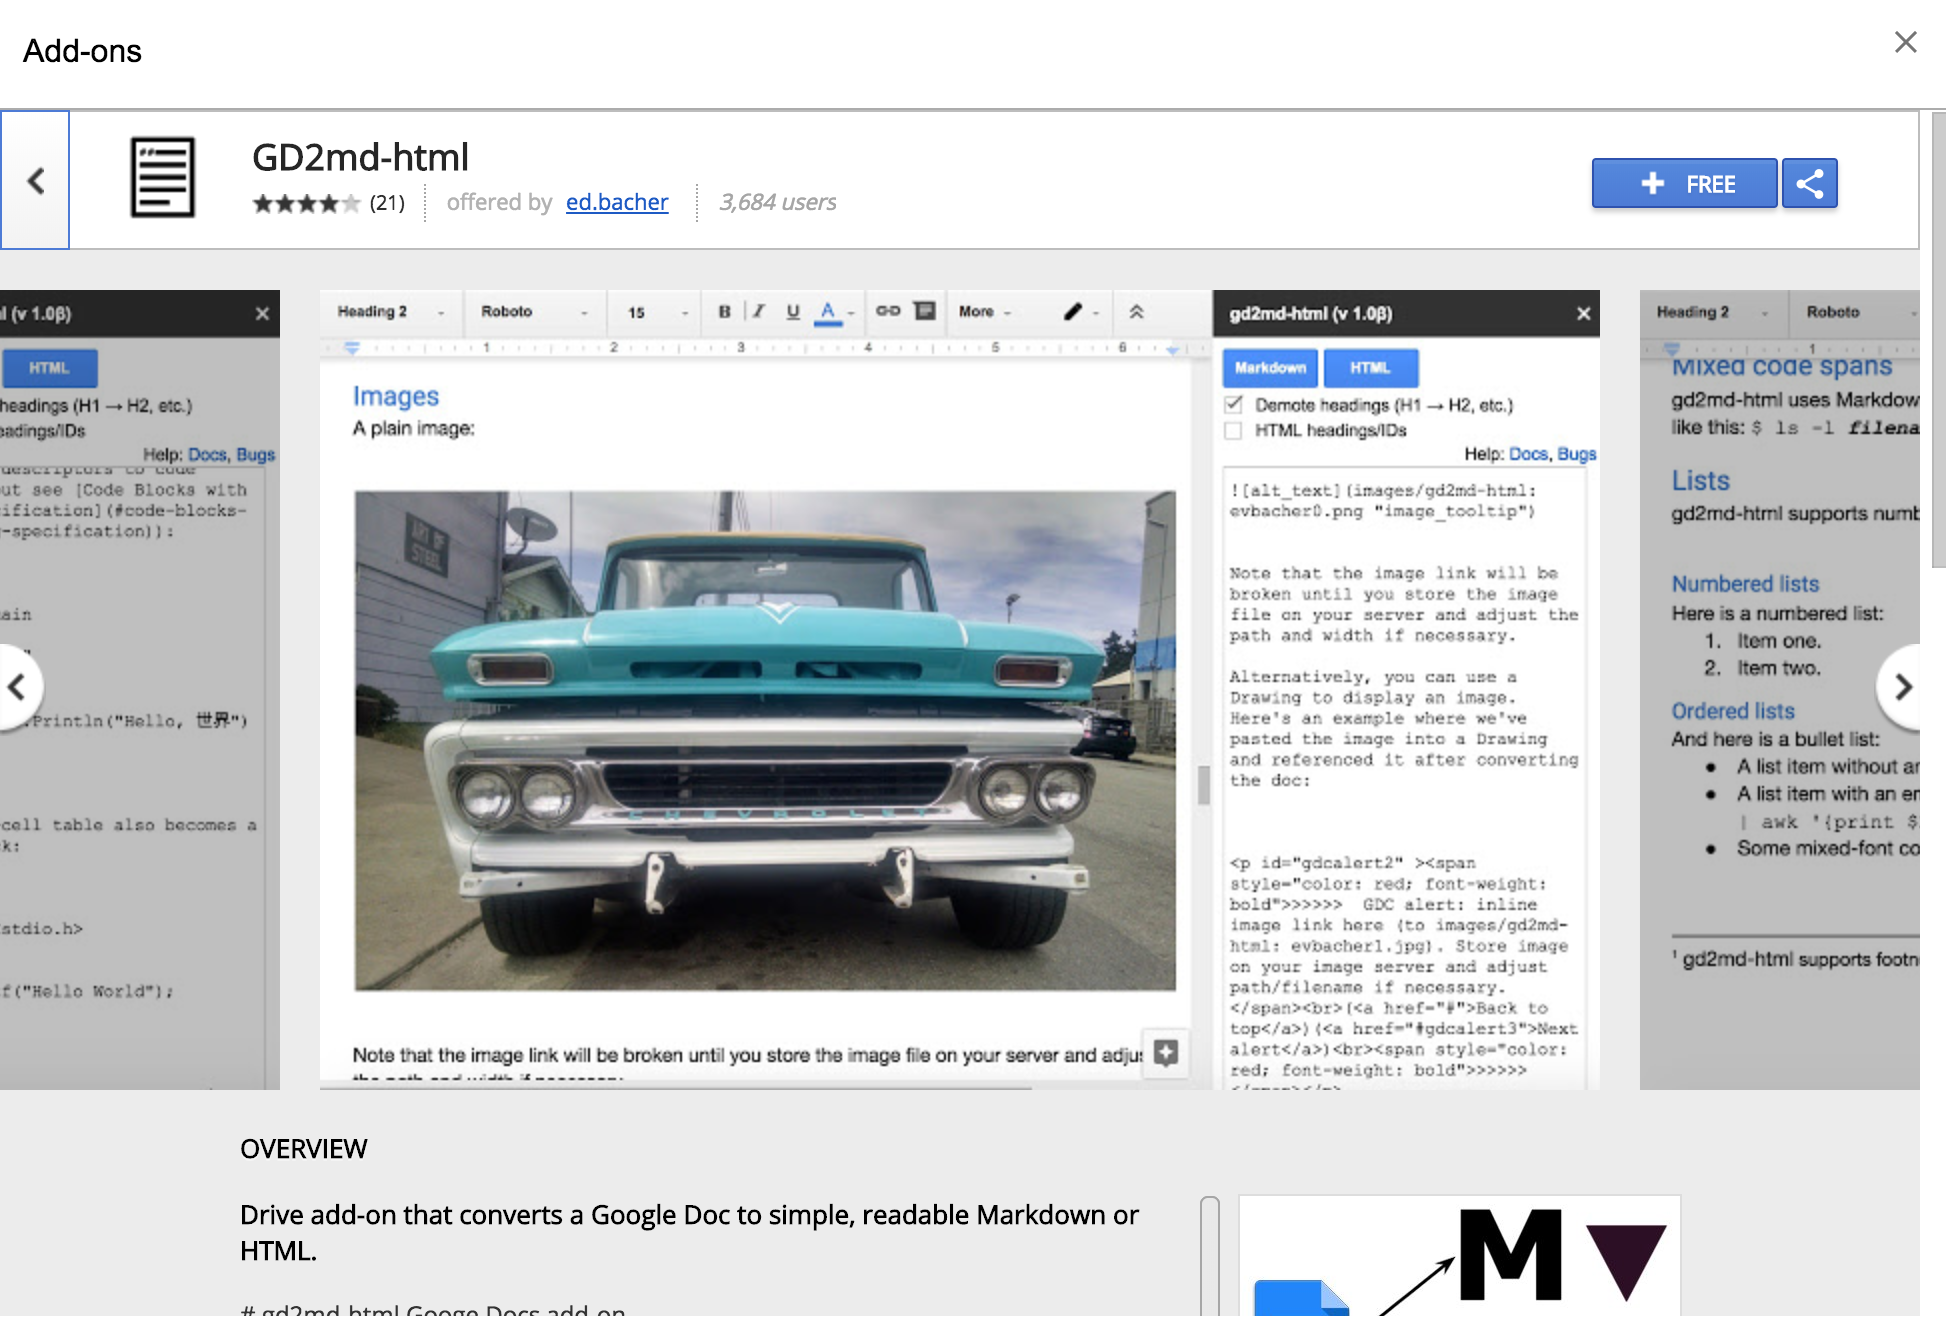
Task: Click the GD2md-html document icon
Action: (x=162, y=178)
